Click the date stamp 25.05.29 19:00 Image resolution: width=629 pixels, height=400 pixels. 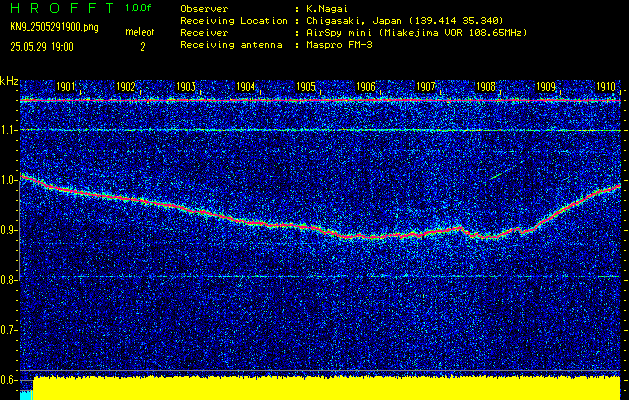click(x=42, y=47)
